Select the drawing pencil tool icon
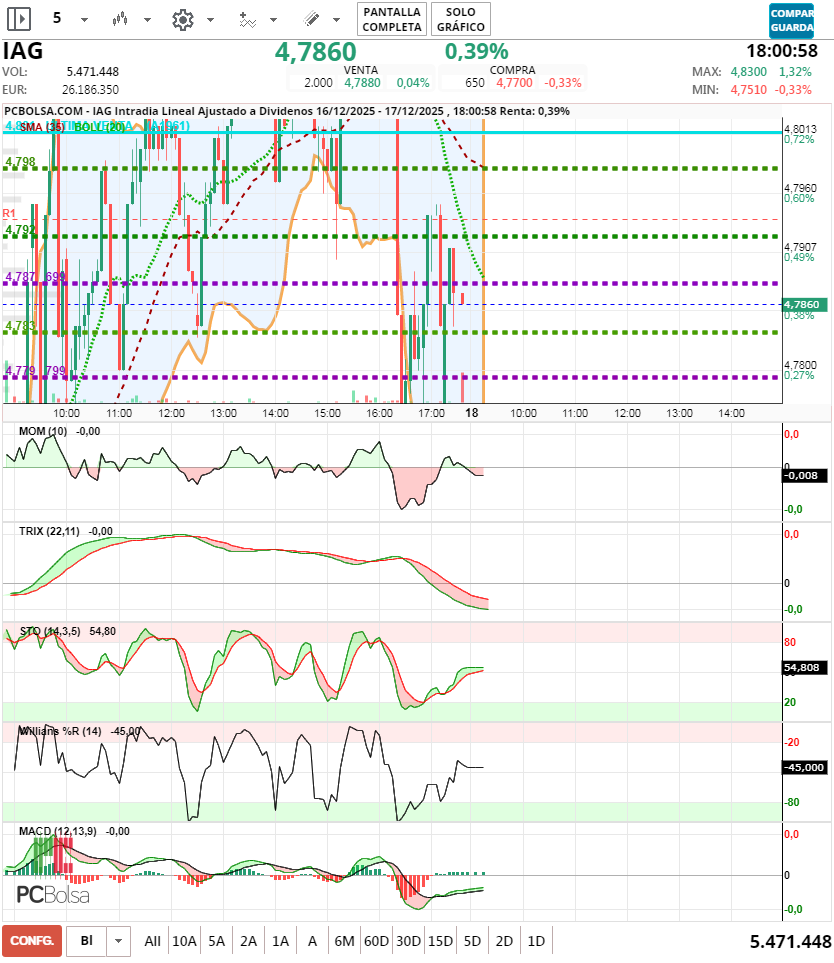 pos(311,18)
